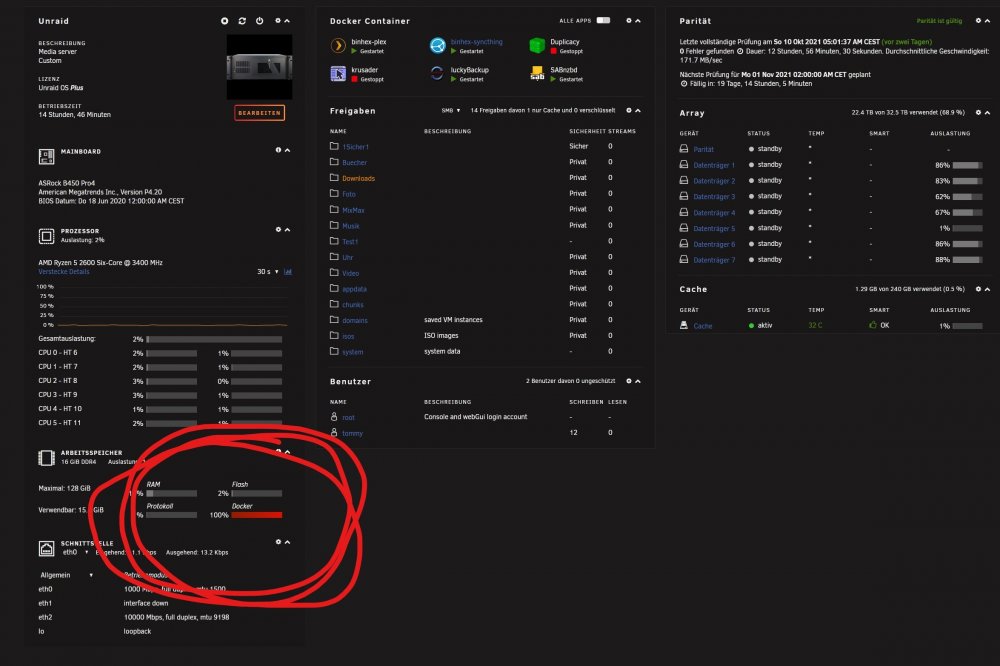Open the appdata share link
Viewport: 1000px width, 666px height.
[x=354, y=289]
